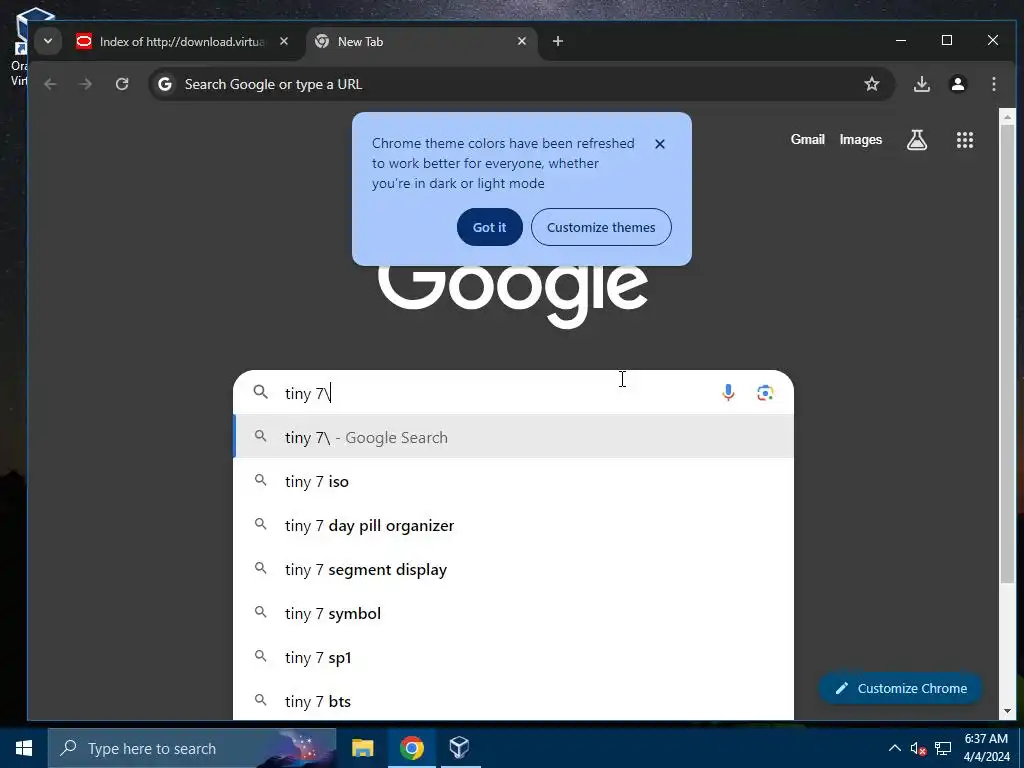
Task: Select 'tiny 7 segment display' suggestion
Action: [513, 569]
